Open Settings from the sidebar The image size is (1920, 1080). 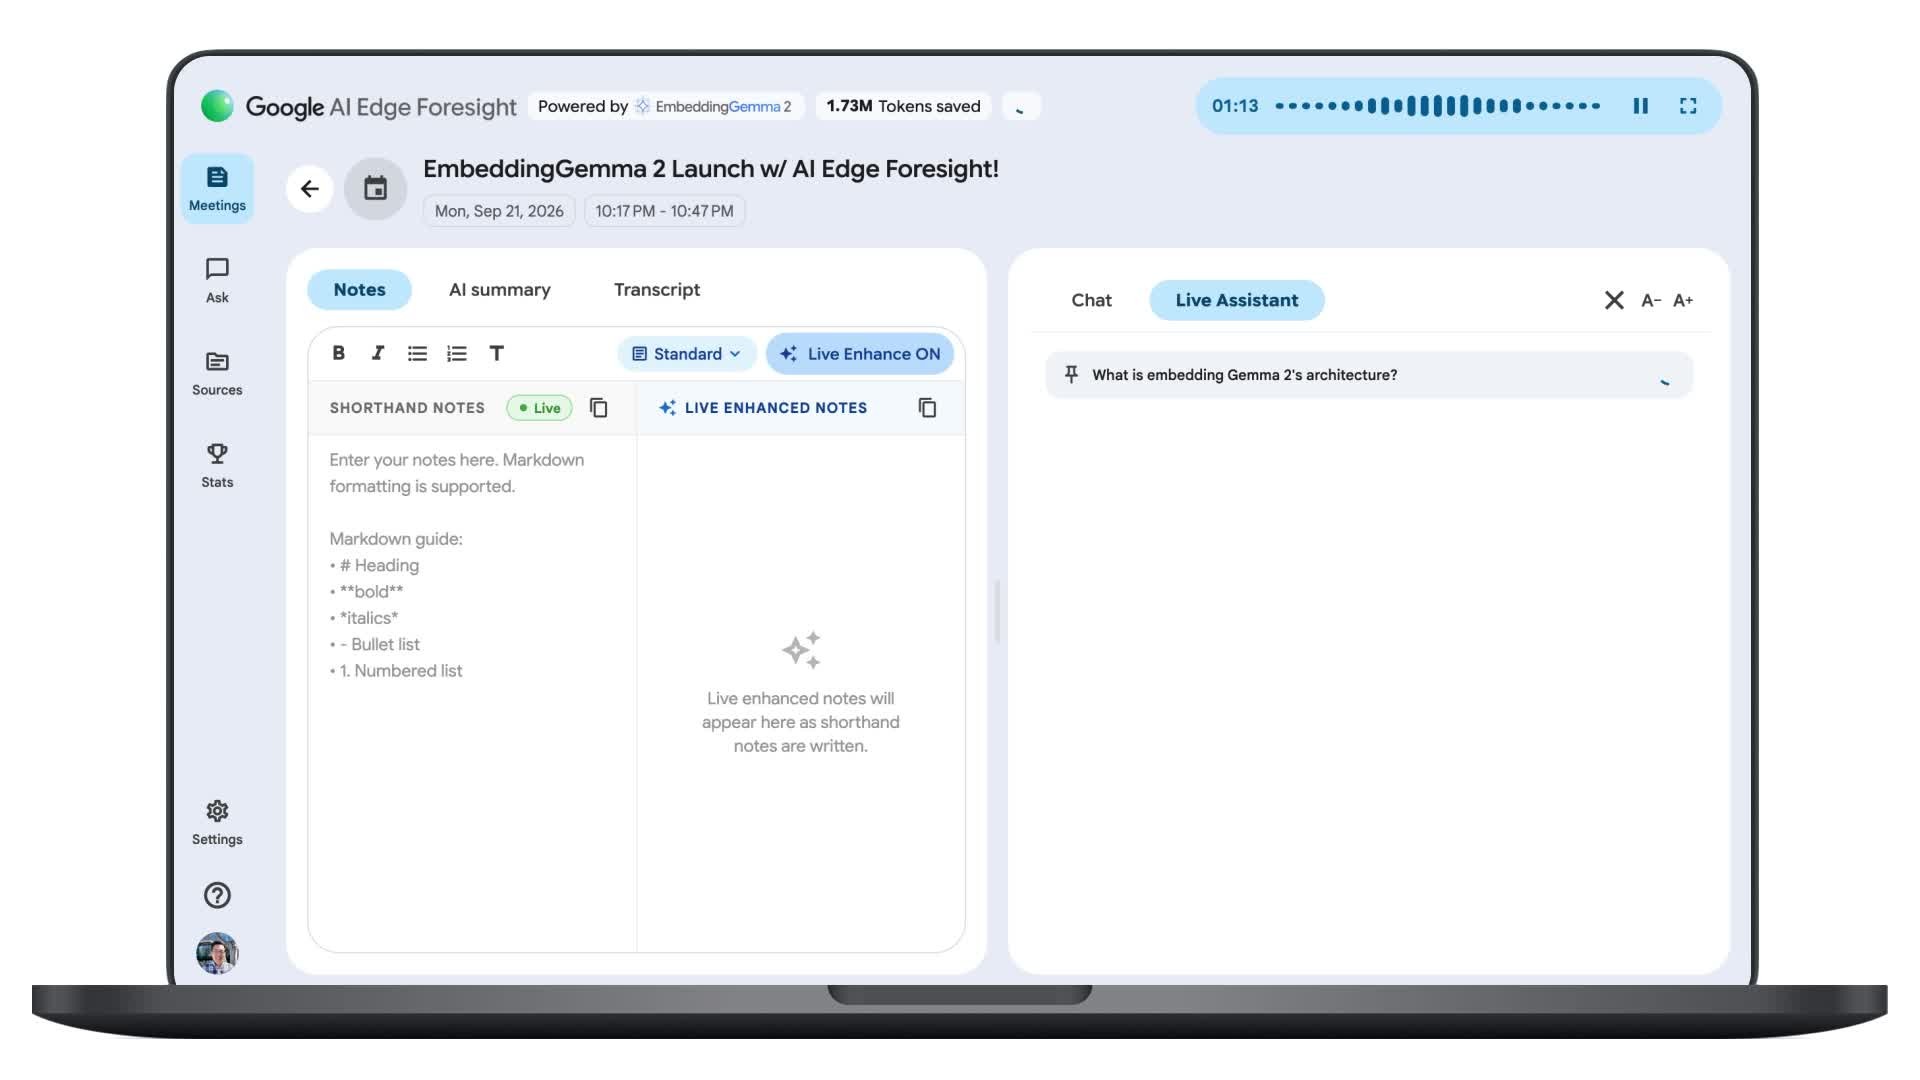pos(217,822)
